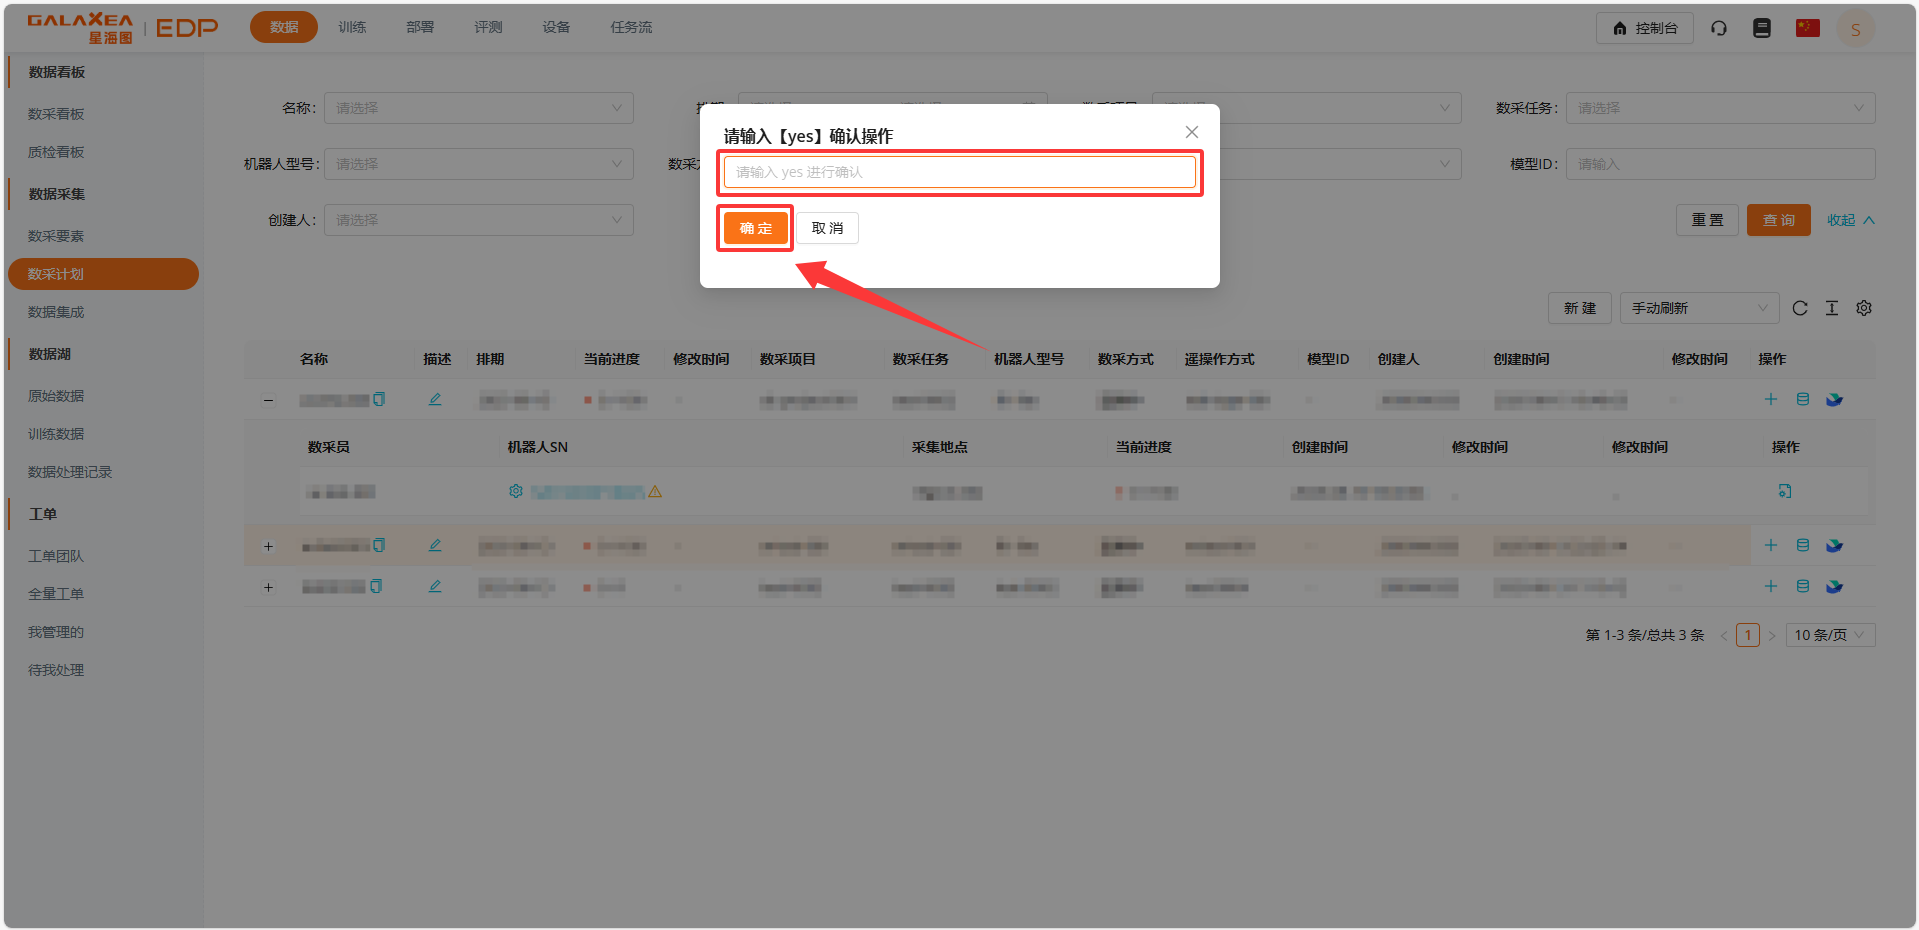The height and width of the screenshot is (930, 1919).
Task: Click the 确定 confirm button in dialog
Action: tap(755, 228)
